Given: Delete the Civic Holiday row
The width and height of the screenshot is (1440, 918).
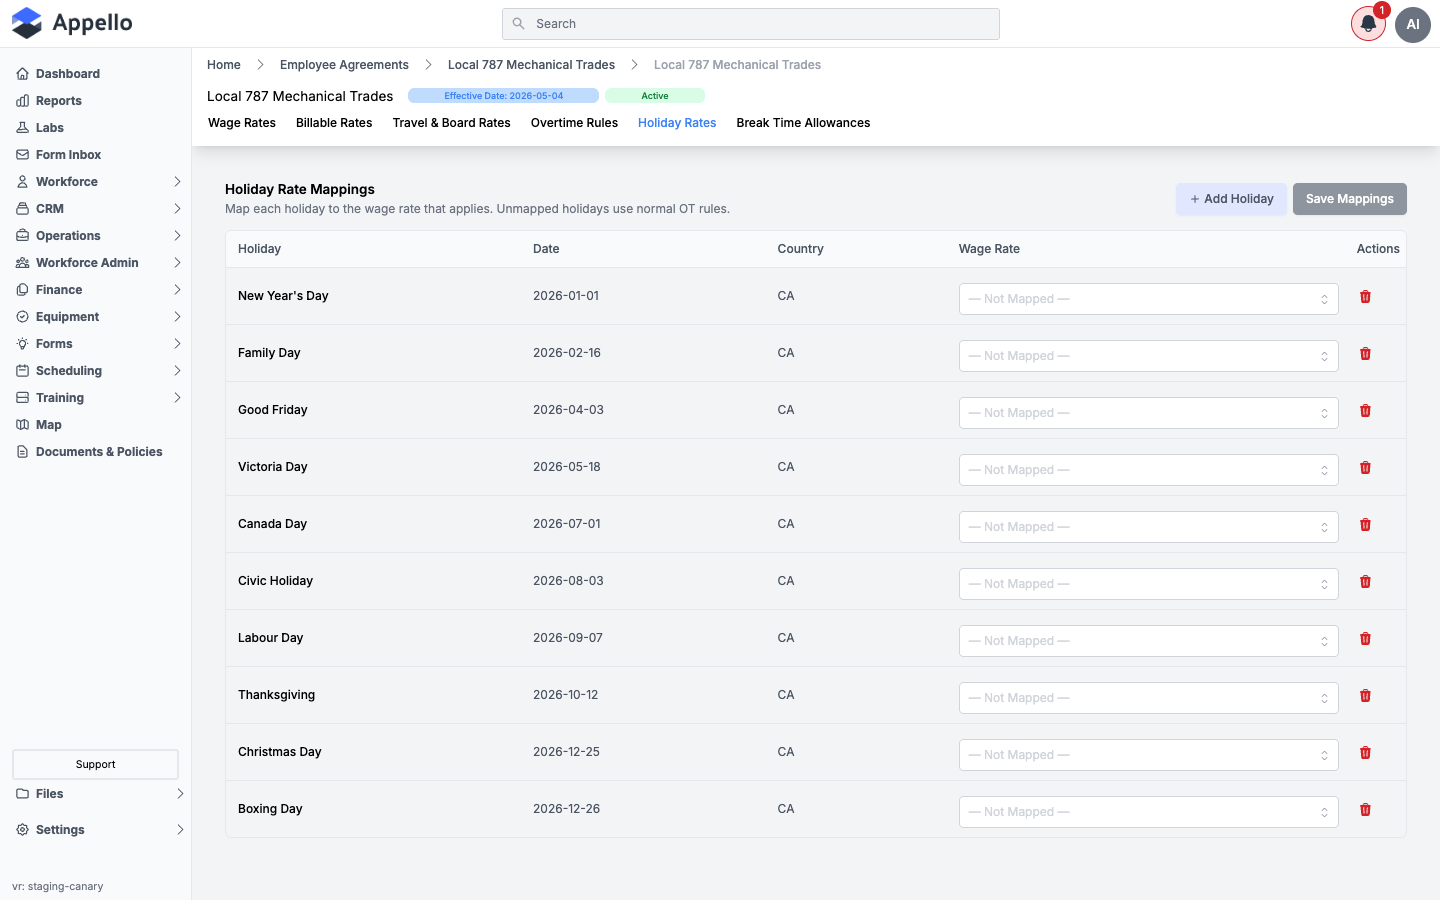Looking at the screenshot, I should 1365,582.
